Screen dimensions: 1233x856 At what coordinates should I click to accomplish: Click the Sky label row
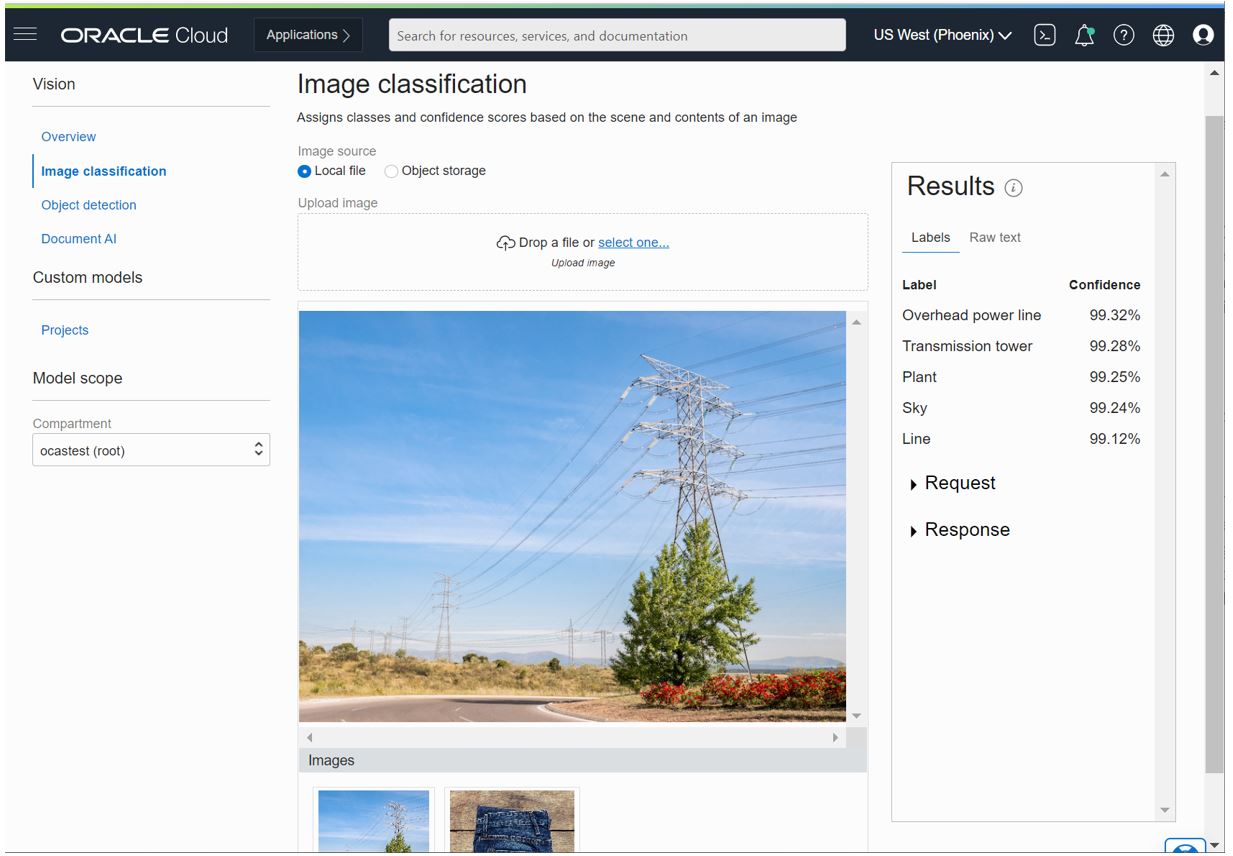(1021, 408)
